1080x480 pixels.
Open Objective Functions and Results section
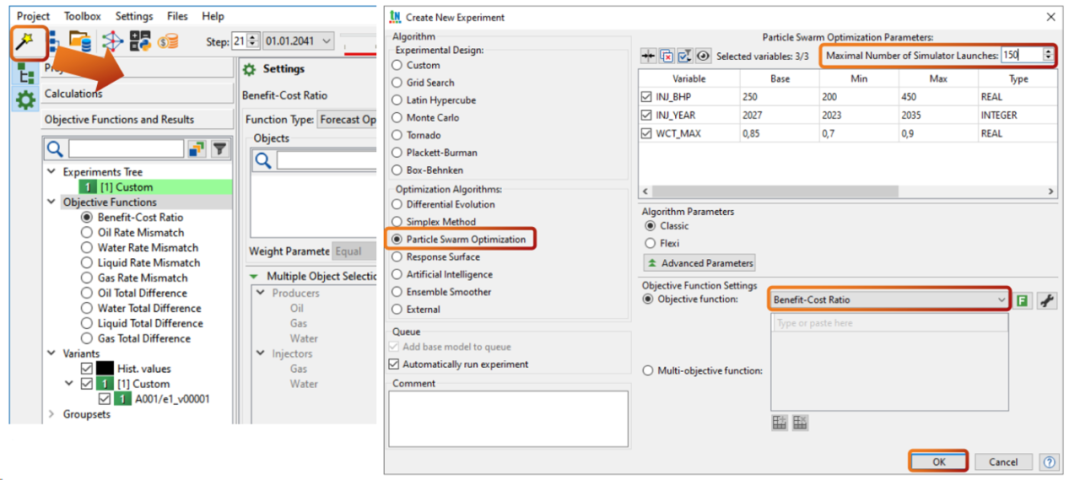137,119
